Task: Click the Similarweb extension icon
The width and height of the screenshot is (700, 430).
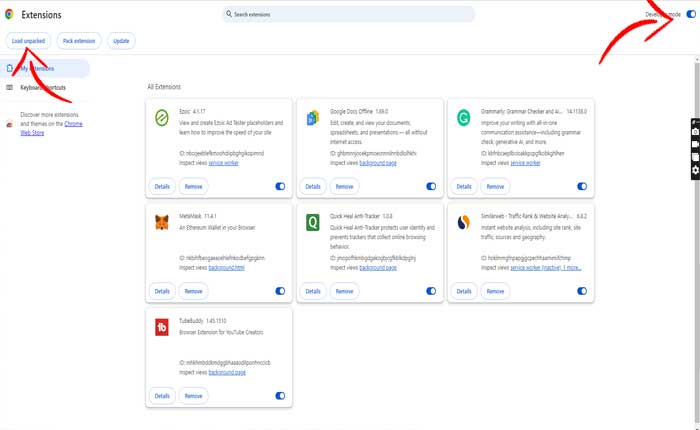Action: click(x=463, y=222)
